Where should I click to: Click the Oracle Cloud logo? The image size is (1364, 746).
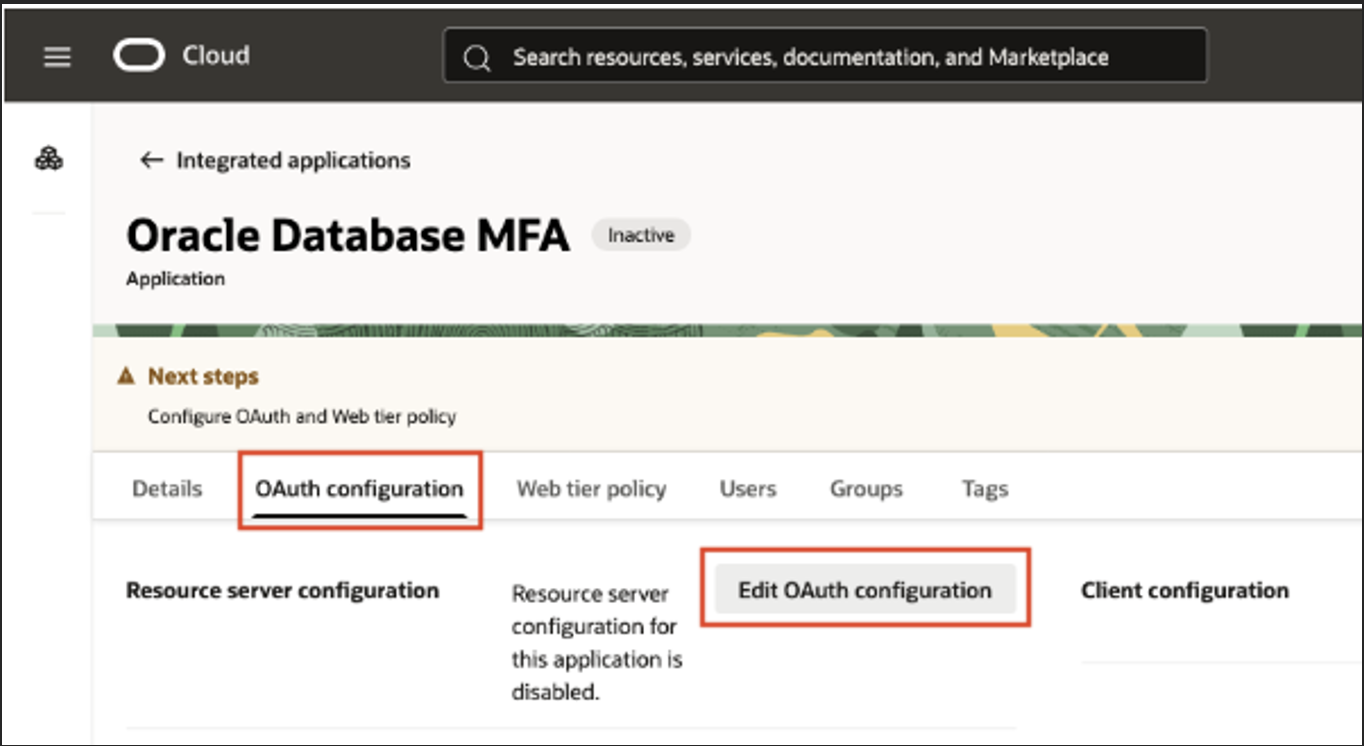point(140,55)
